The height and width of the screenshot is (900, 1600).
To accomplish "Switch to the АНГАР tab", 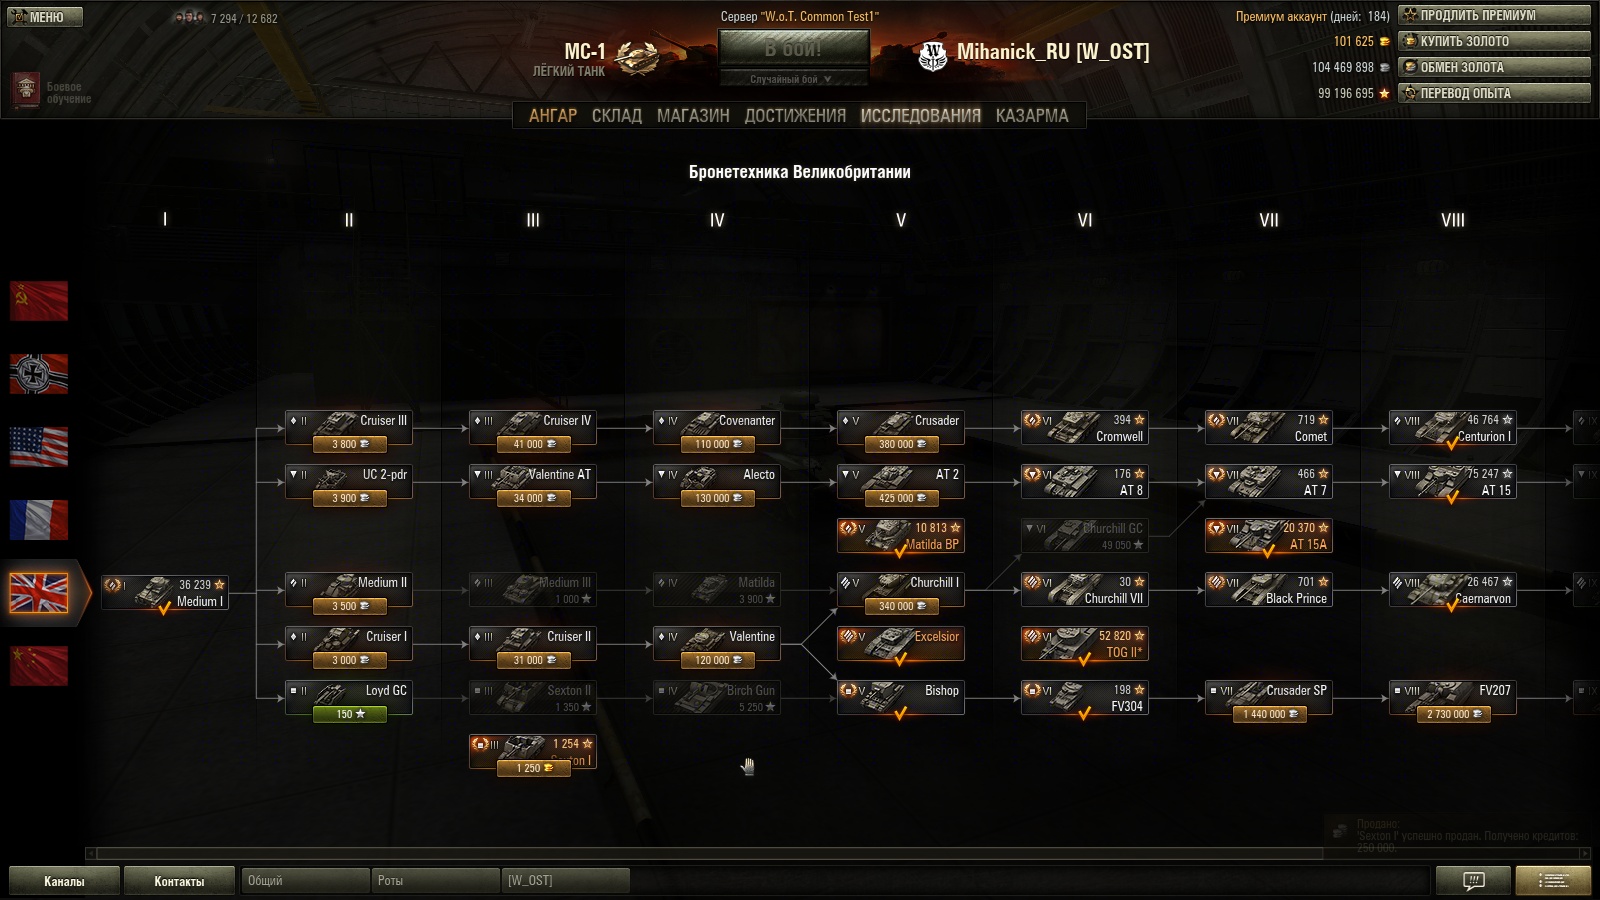I will (553, 116).
